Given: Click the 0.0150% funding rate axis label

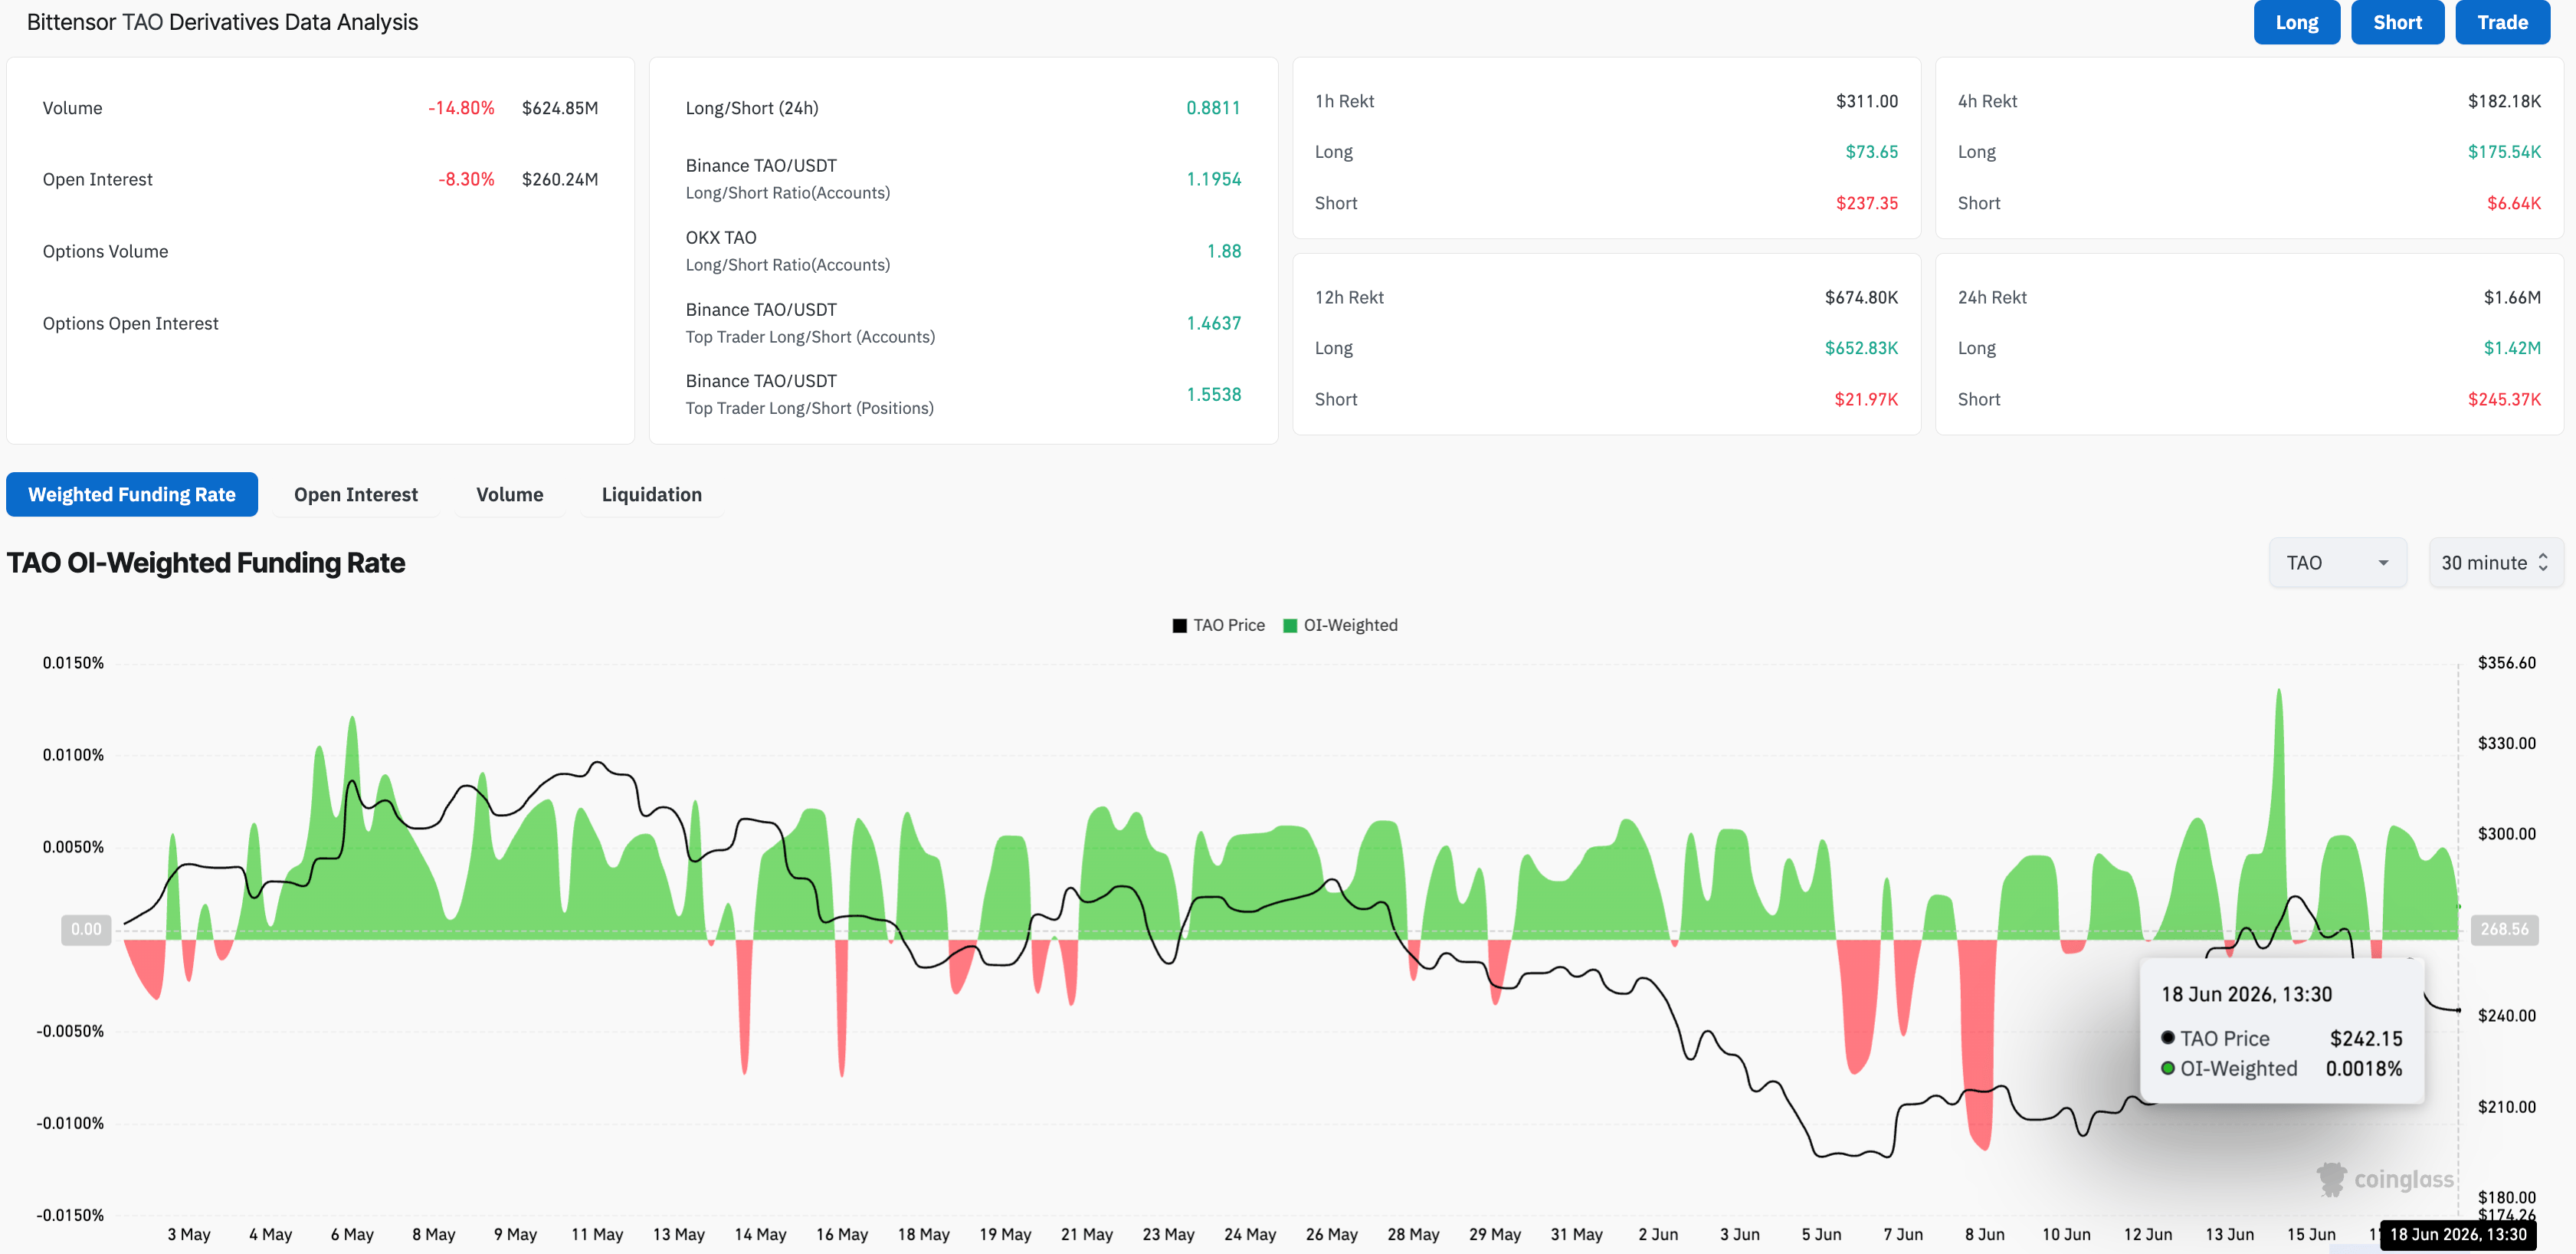Looking at the screenshot, I should tap(73, 663).
